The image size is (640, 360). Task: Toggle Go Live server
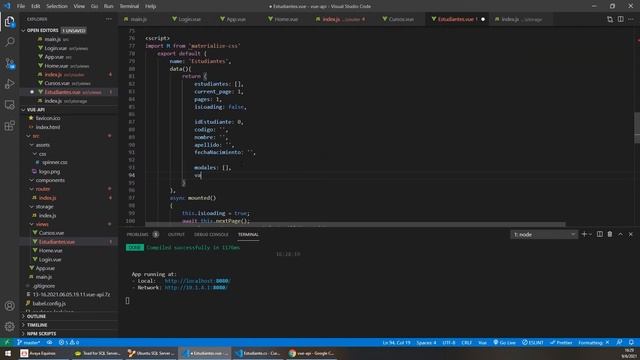[504, 342]
